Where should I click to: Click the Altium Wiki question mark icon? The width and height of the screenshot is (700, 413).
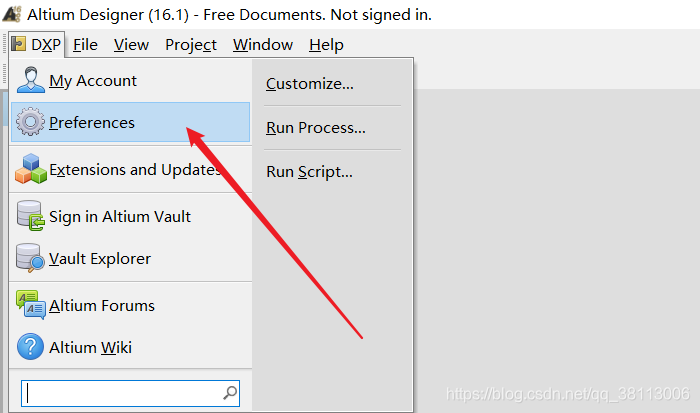(31, 348)
